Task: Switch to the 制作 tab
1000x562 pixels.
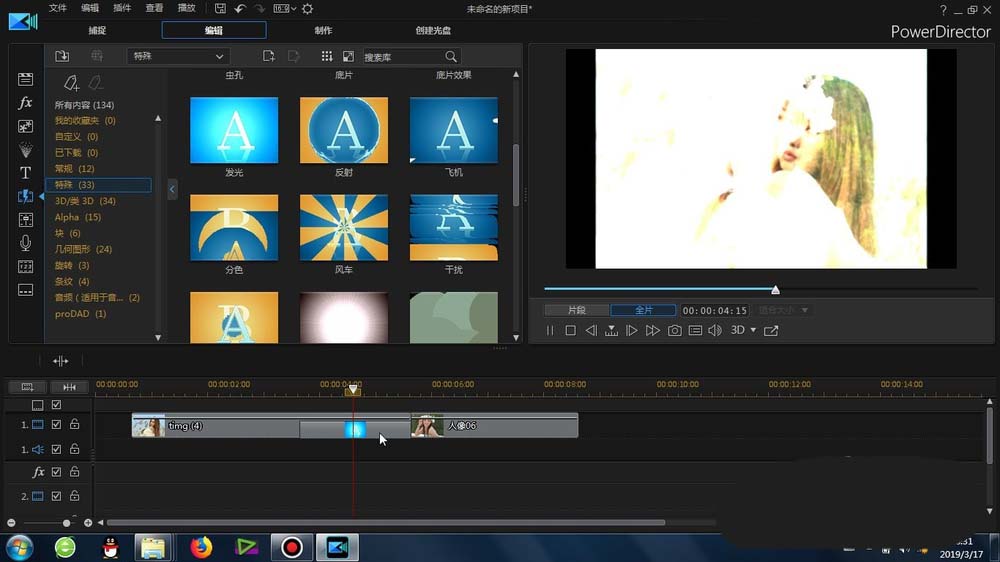Action: tap(323, 30)
